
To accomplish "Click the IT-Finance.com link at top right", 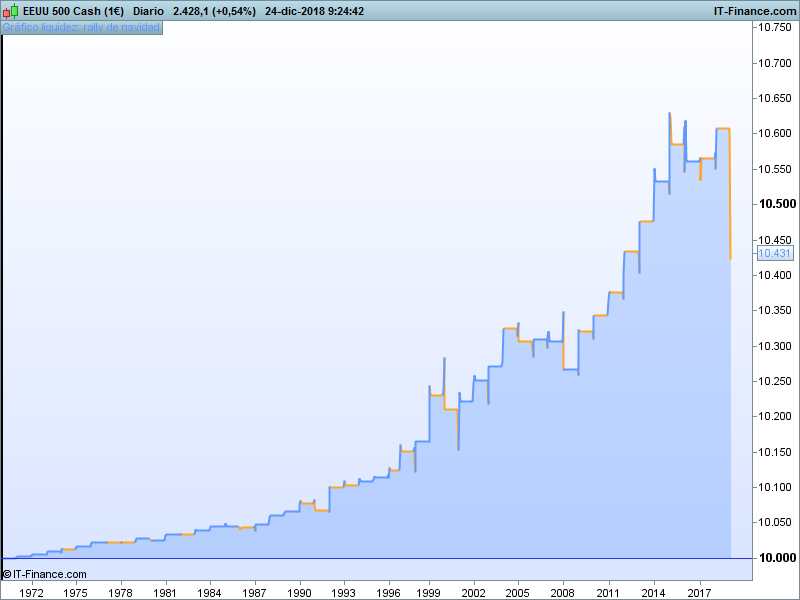I will click(x=755, y=11).
